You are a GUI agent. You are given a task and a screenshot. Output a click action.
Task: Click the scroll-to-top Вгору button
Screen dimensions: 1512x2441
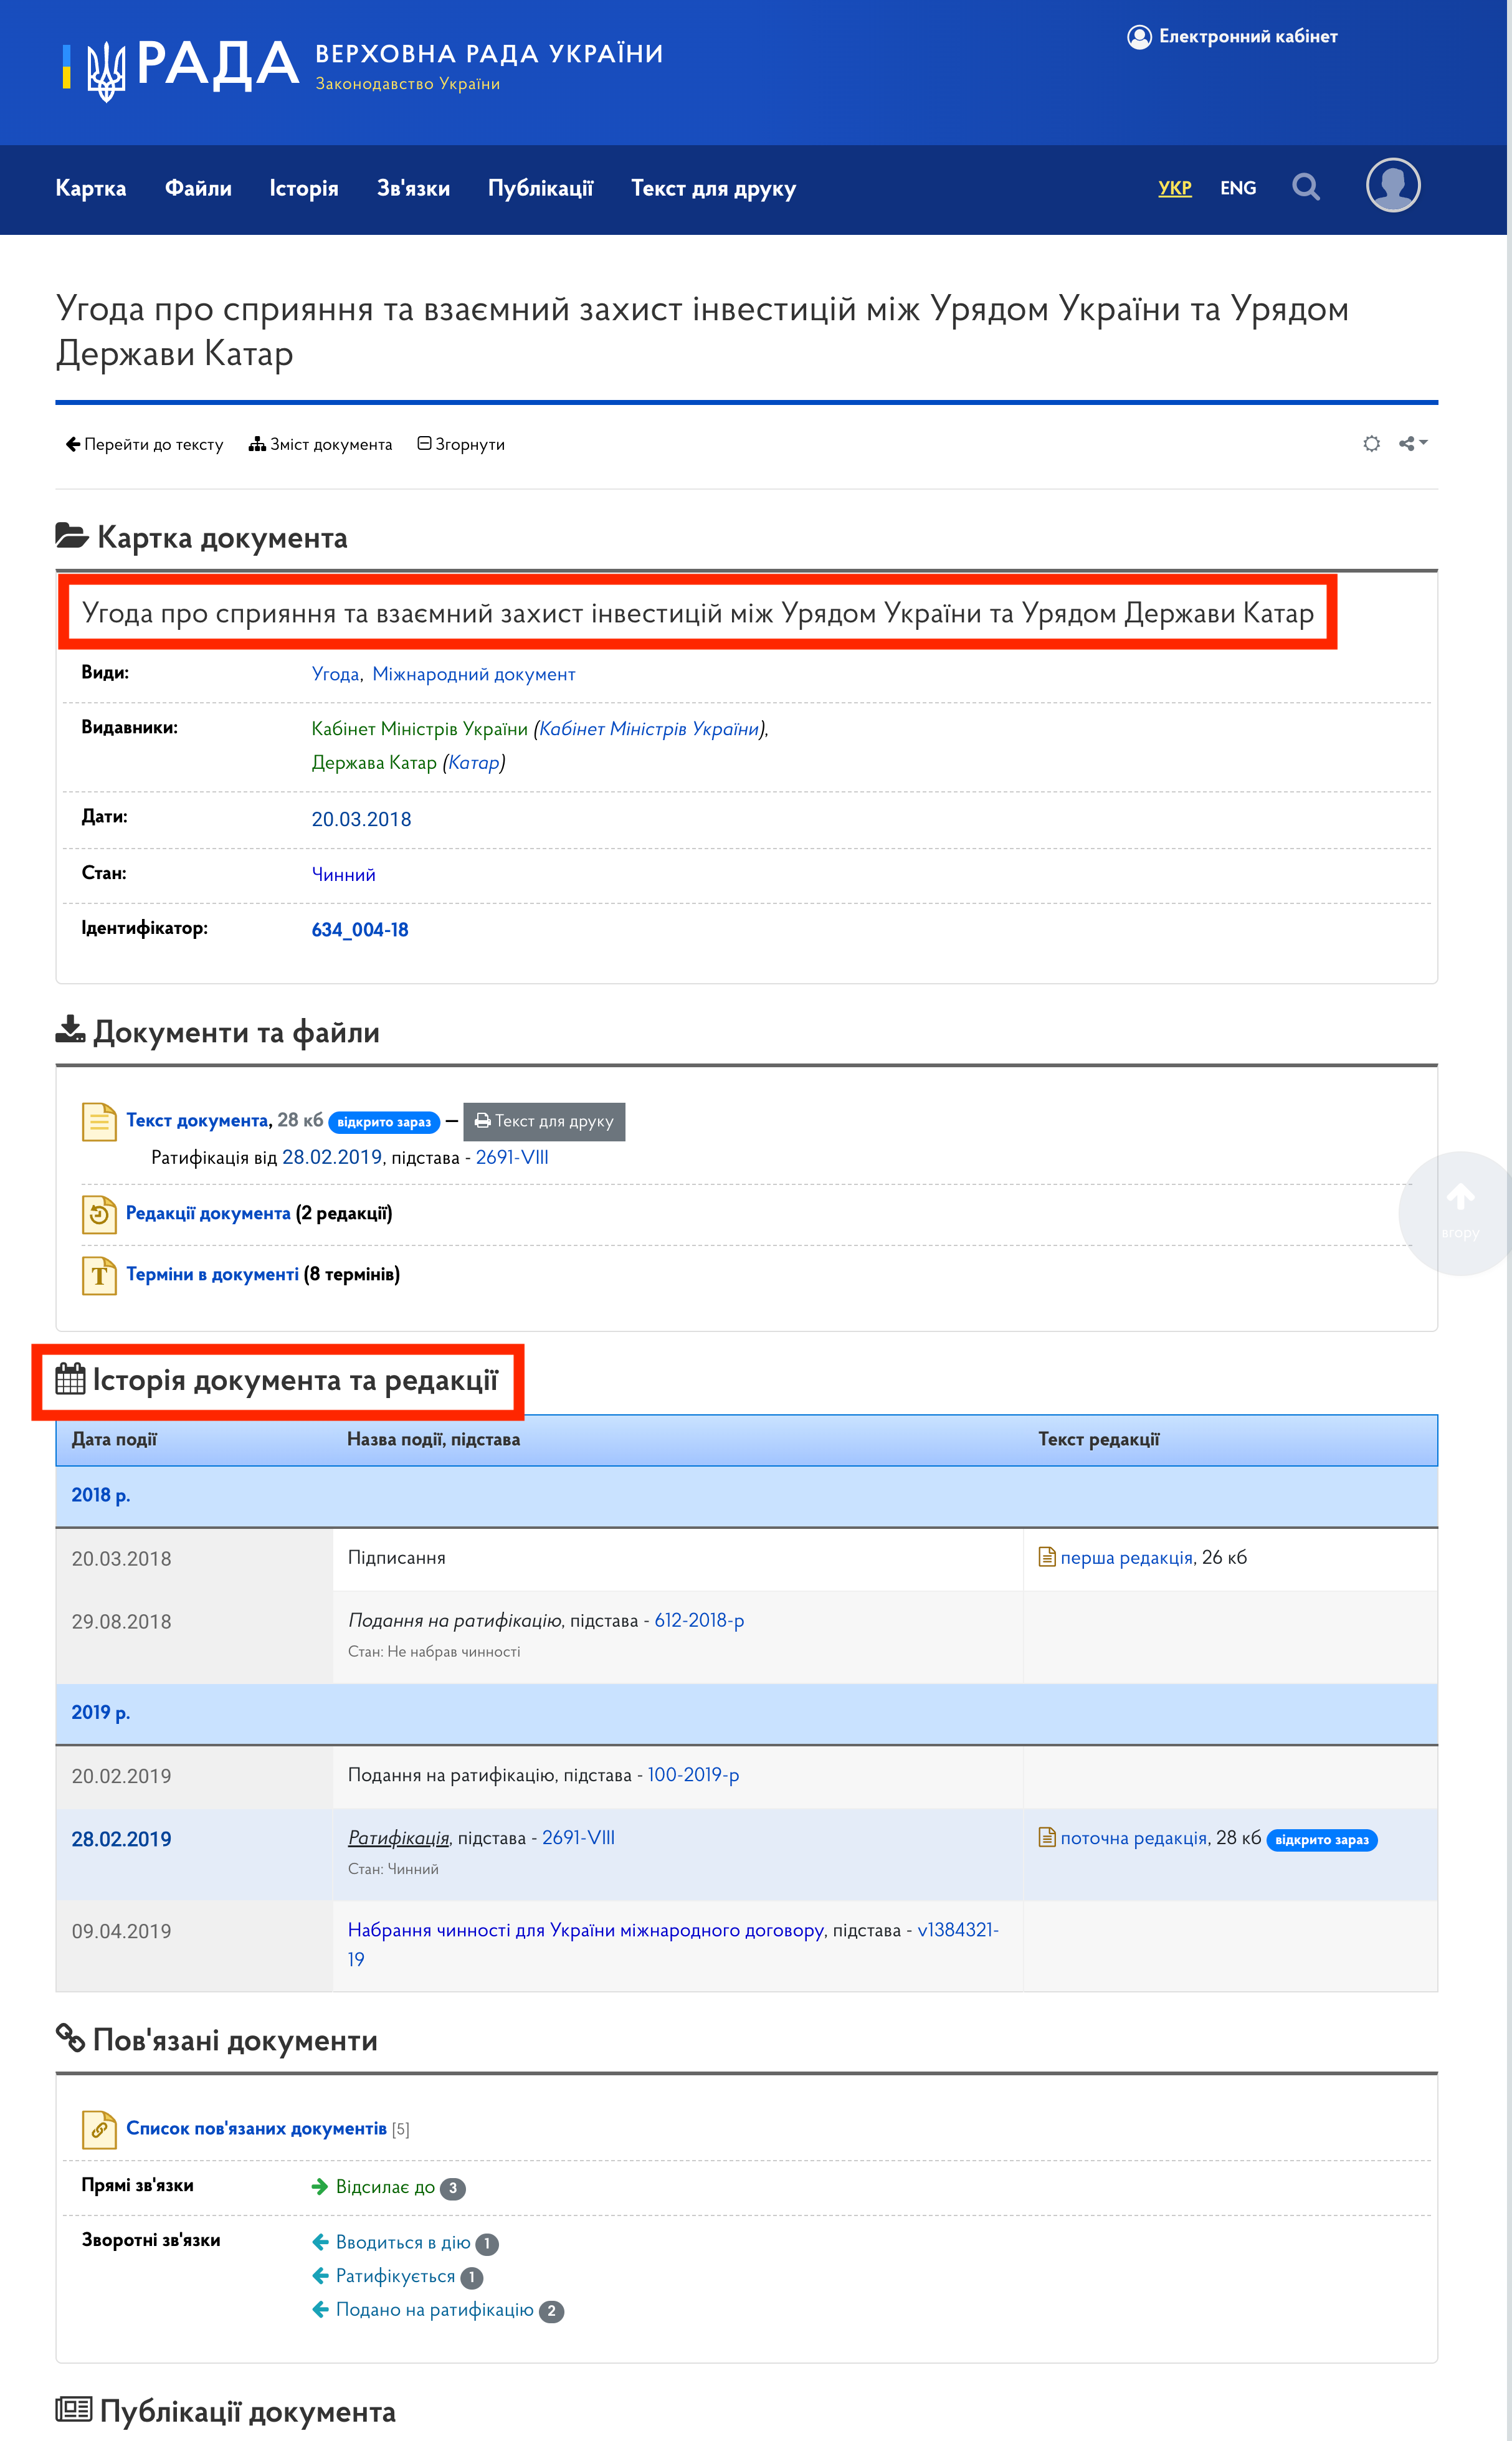[x=1459, y=1212]
